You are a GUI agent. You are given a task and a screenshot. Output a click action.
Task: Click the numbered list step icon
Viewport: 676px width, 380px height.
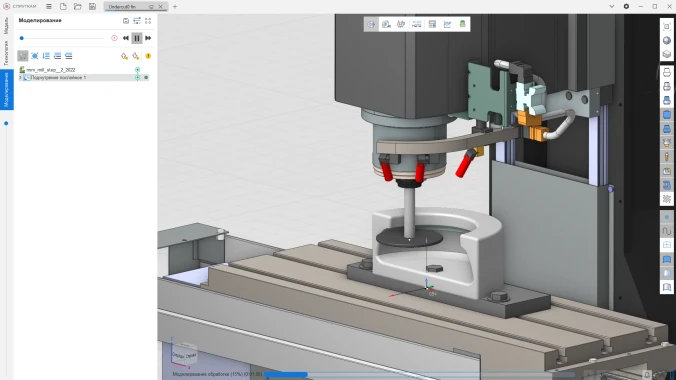(x=46, y=56)
